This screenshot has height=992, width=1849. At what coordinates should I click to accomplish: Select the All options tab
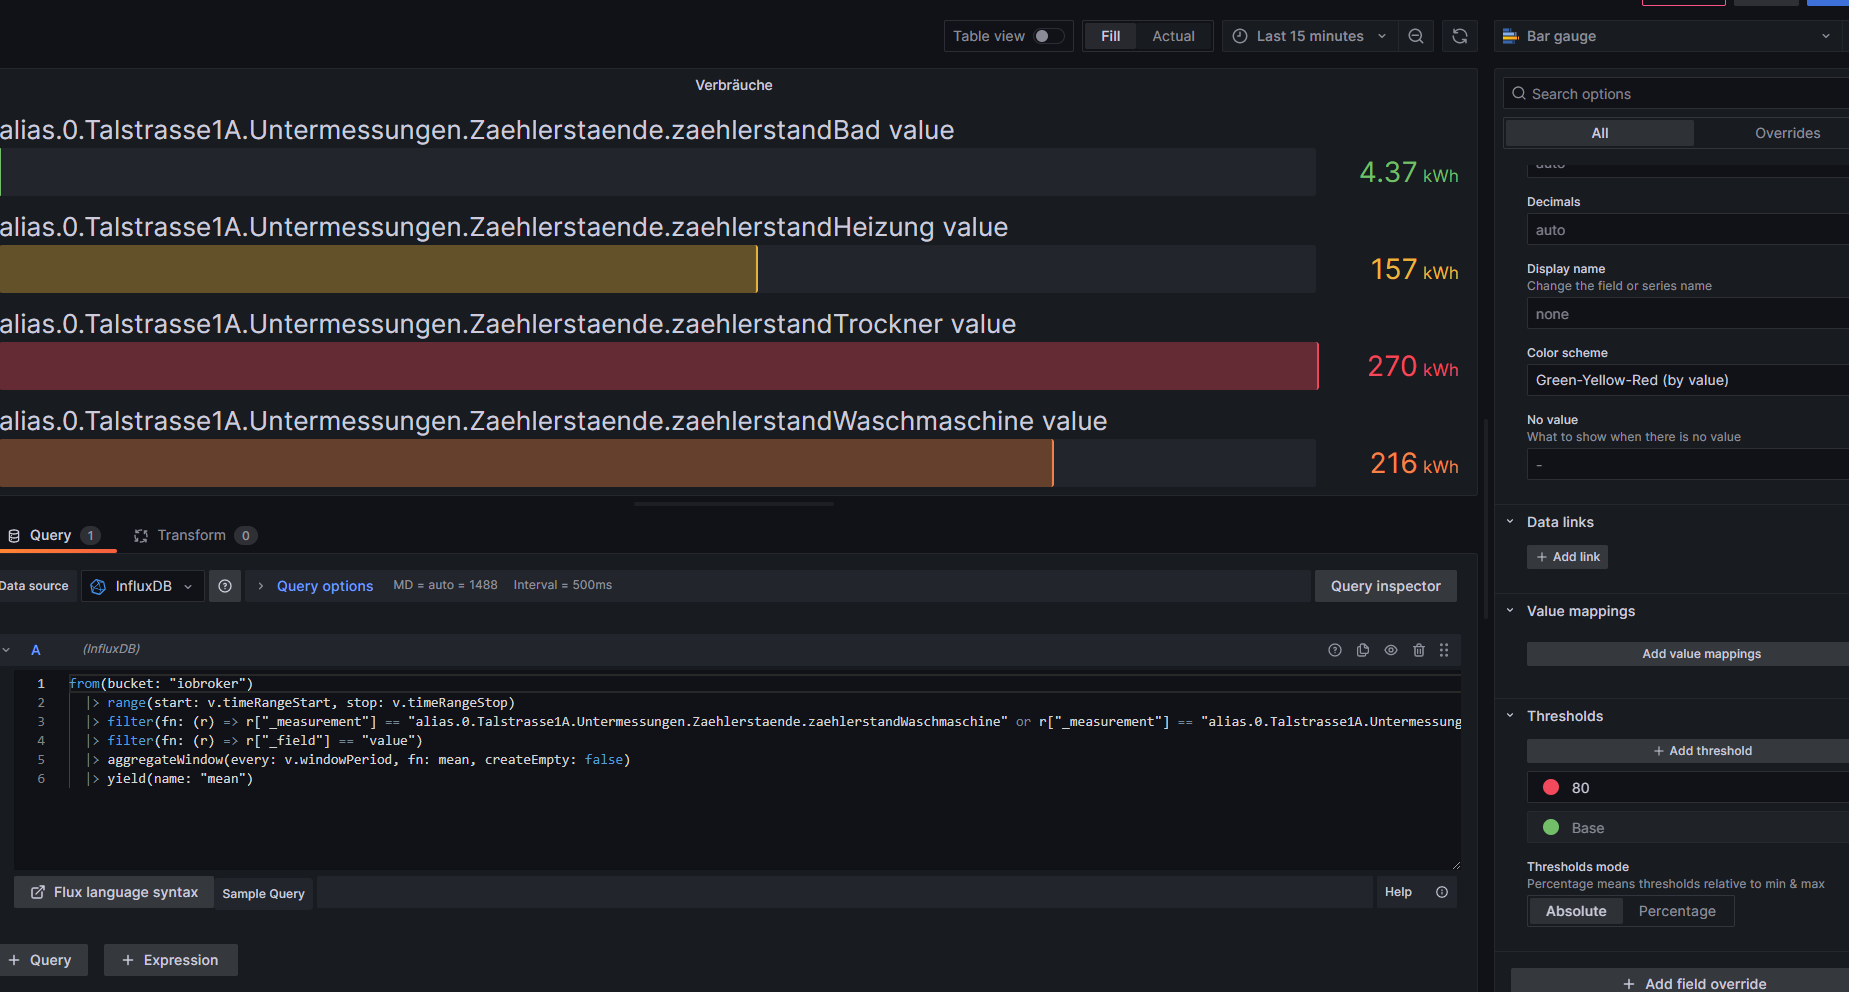[x=1599, y=133]
